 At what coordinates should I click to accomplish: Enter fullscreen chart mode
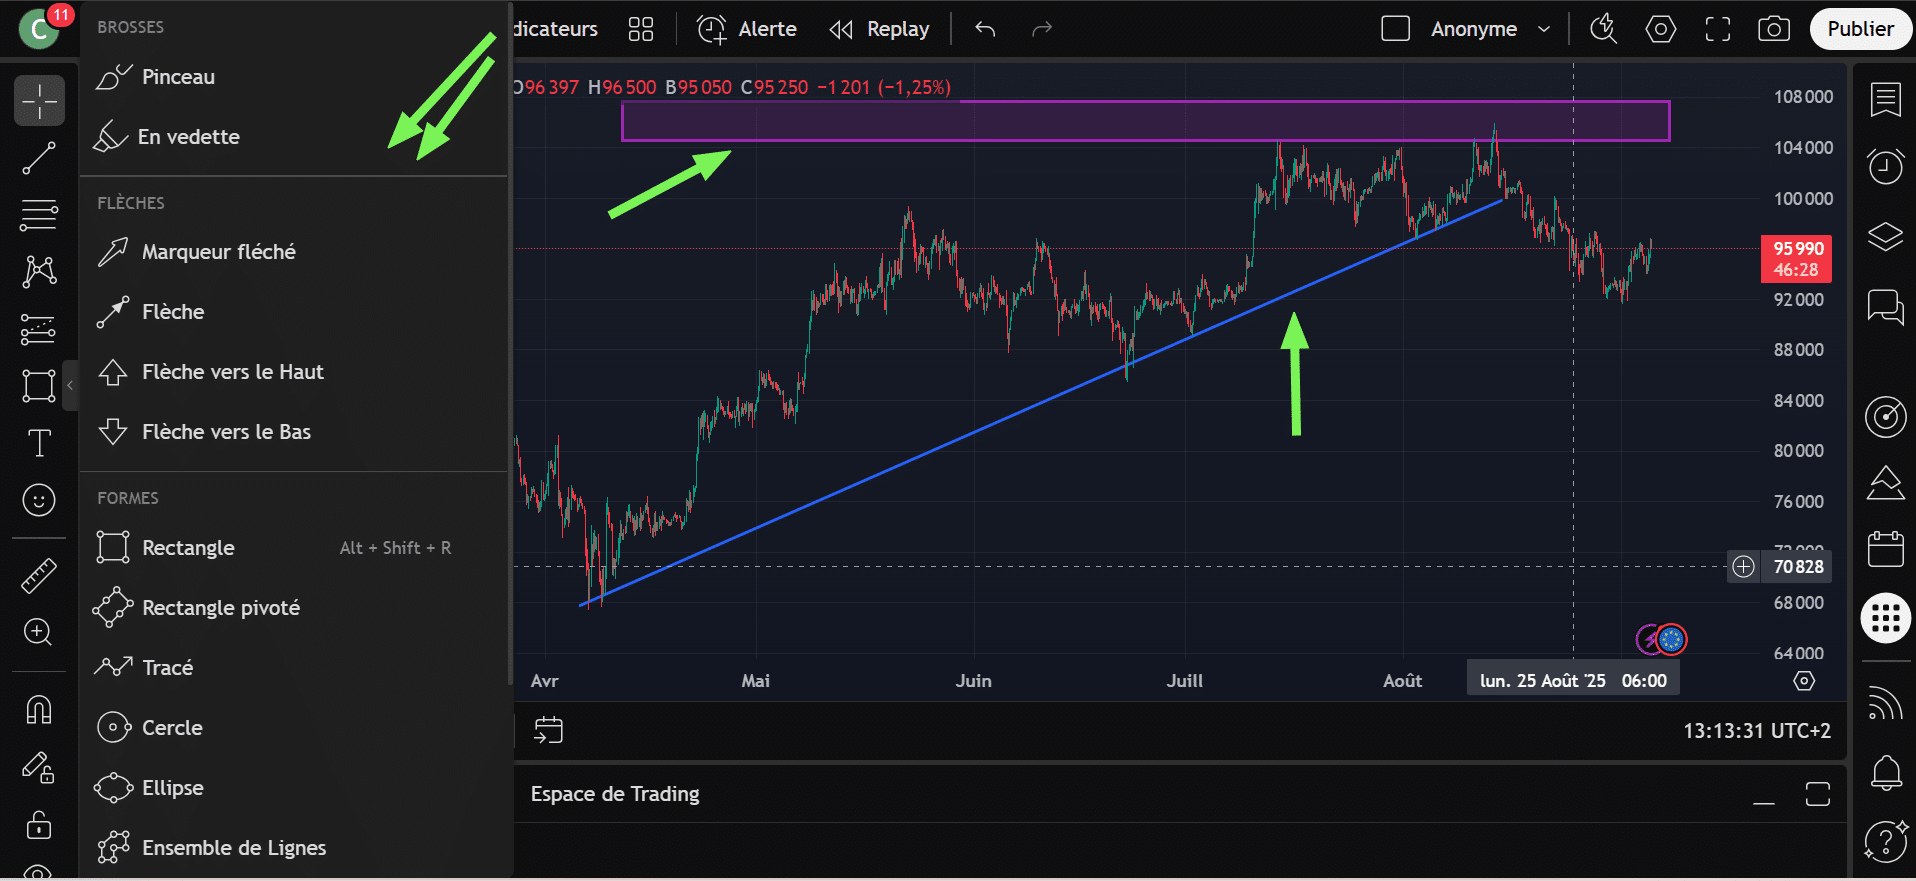pyautogui.click(x=1718, y=29)
